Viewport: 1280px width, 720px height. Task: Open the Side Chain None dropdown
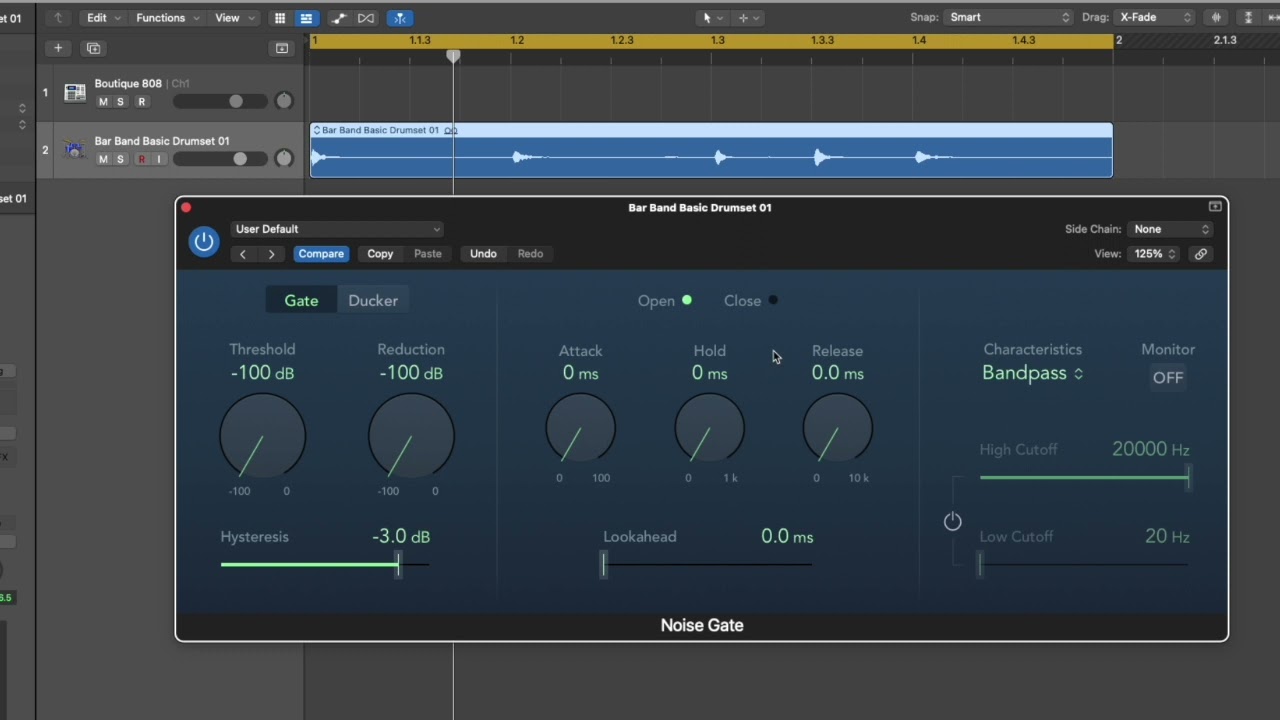pyautogui.click(x=1170, y=229)
